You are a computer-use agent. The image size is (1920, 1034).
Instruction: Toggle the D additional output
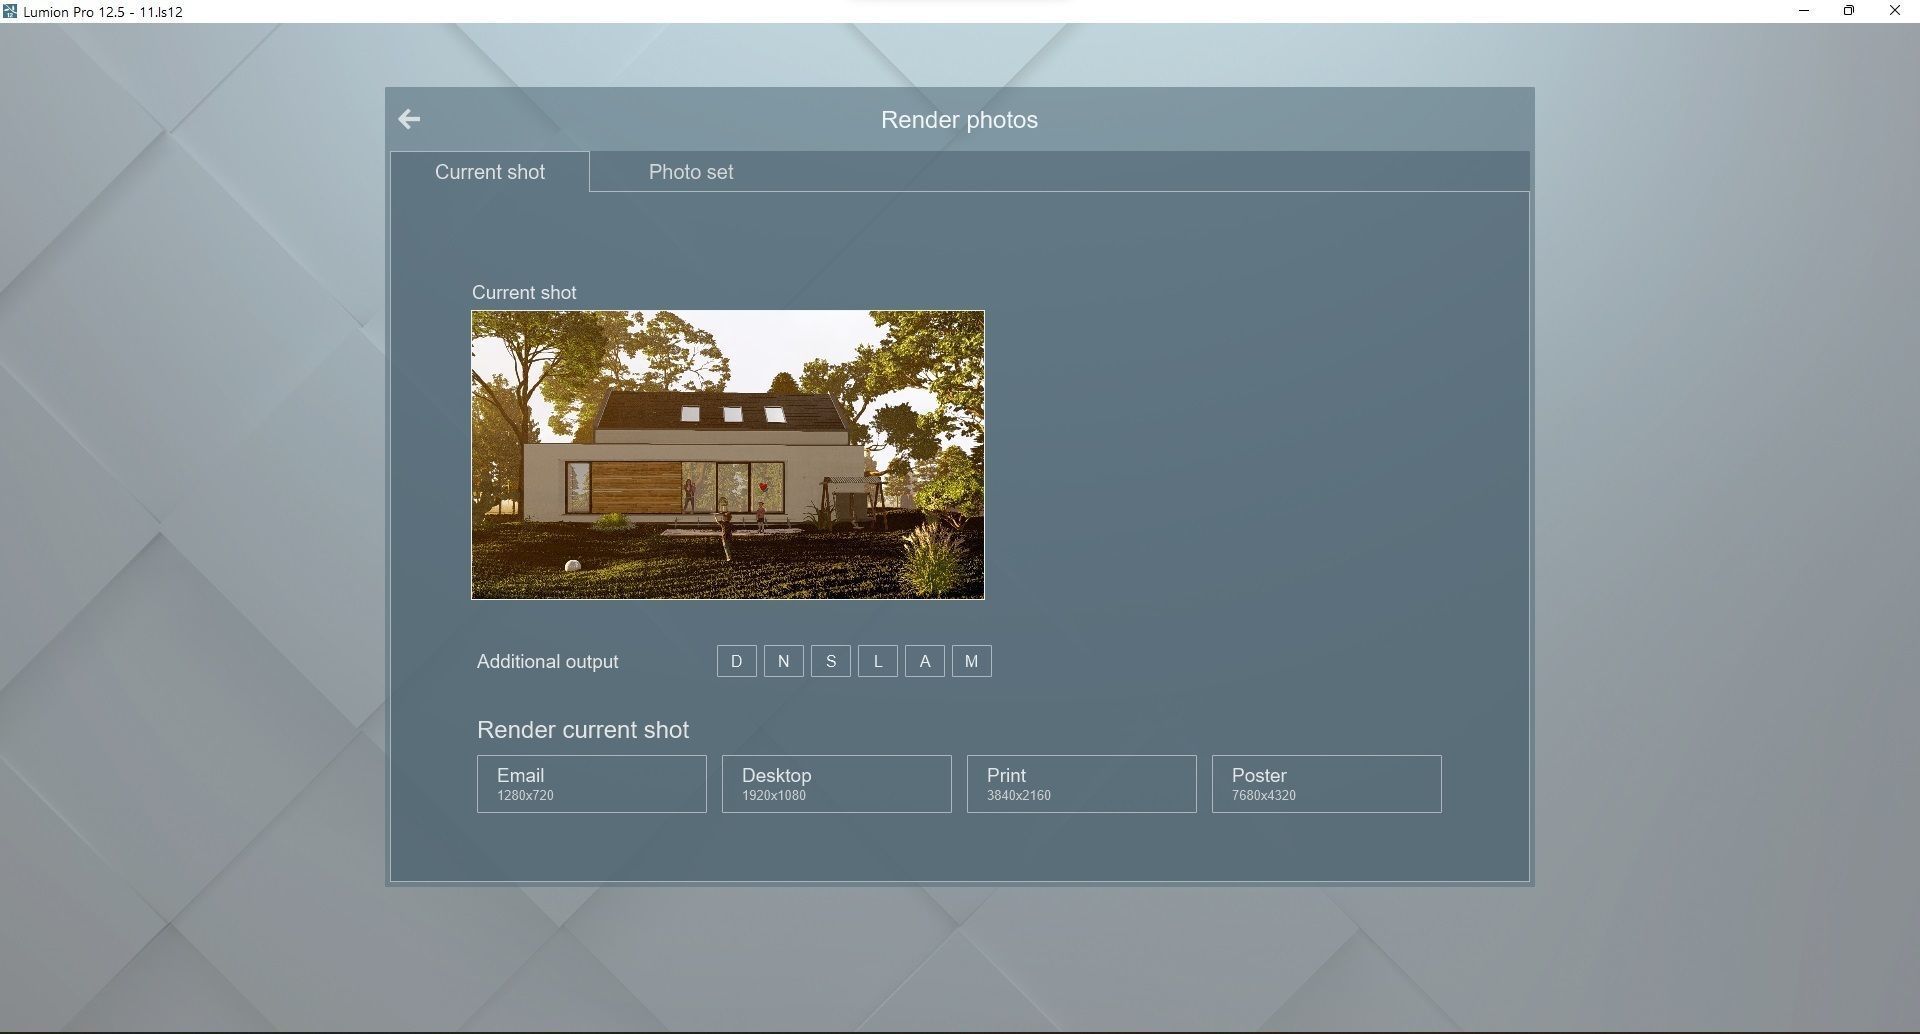click(737, 661)
